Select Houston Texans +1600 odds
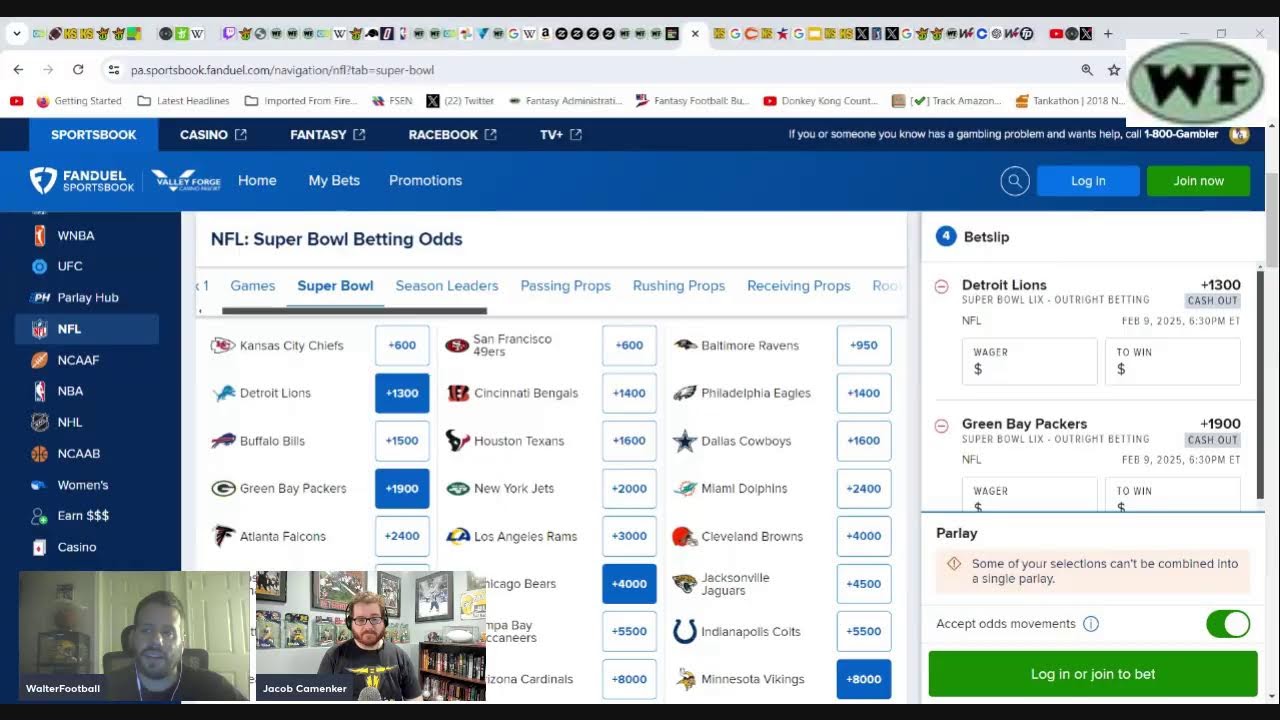 [629, 441]
